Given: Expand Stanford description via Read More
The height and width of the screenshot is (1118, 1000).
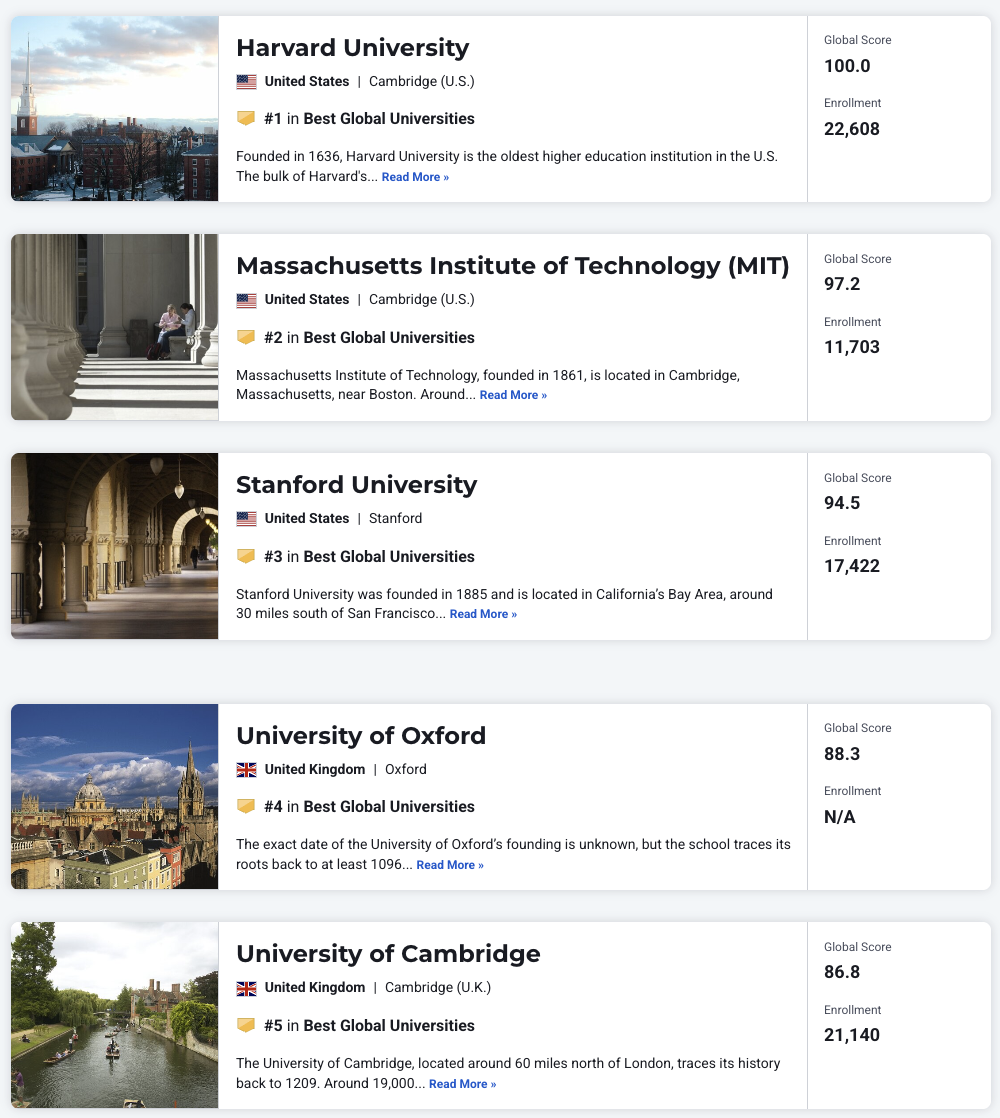Looking at the screenshot, I should coord(483,614).
